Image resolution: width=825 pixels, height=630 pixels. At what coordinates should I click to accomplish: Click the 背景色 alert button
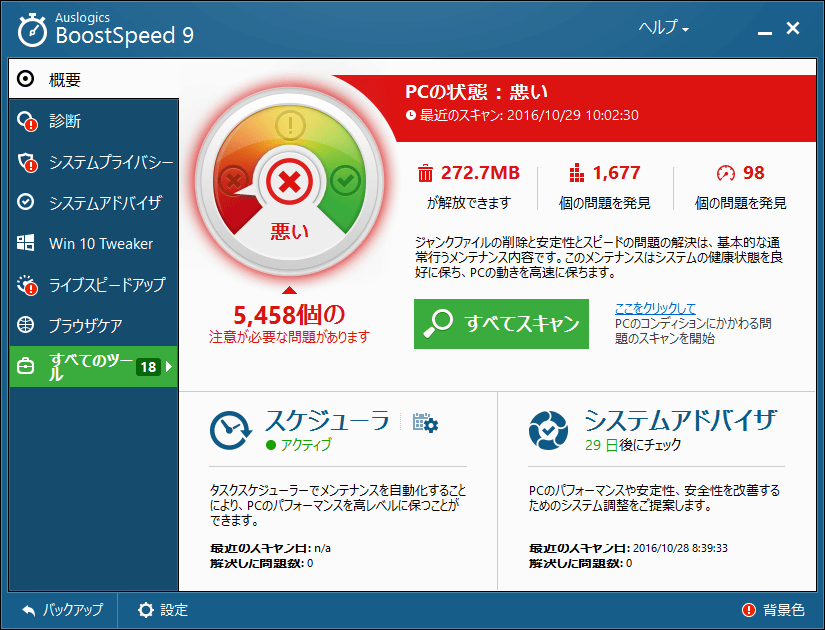point(773,609)
